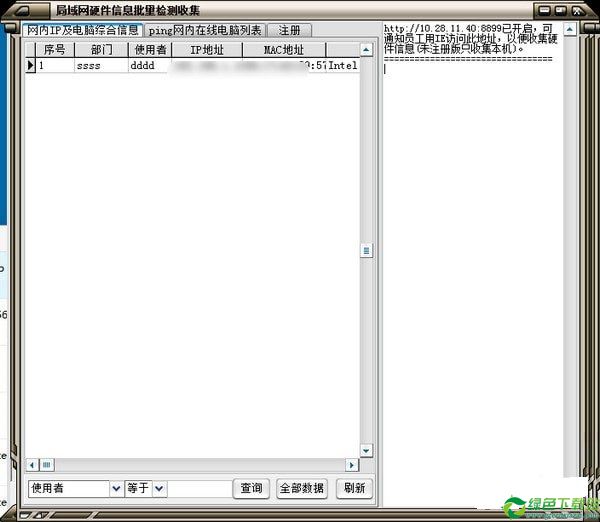Viewport: 600px width, 522px height.
Task: Switch to ping网内在线电脑列表 tab
Action: click(x=205, y=30)
